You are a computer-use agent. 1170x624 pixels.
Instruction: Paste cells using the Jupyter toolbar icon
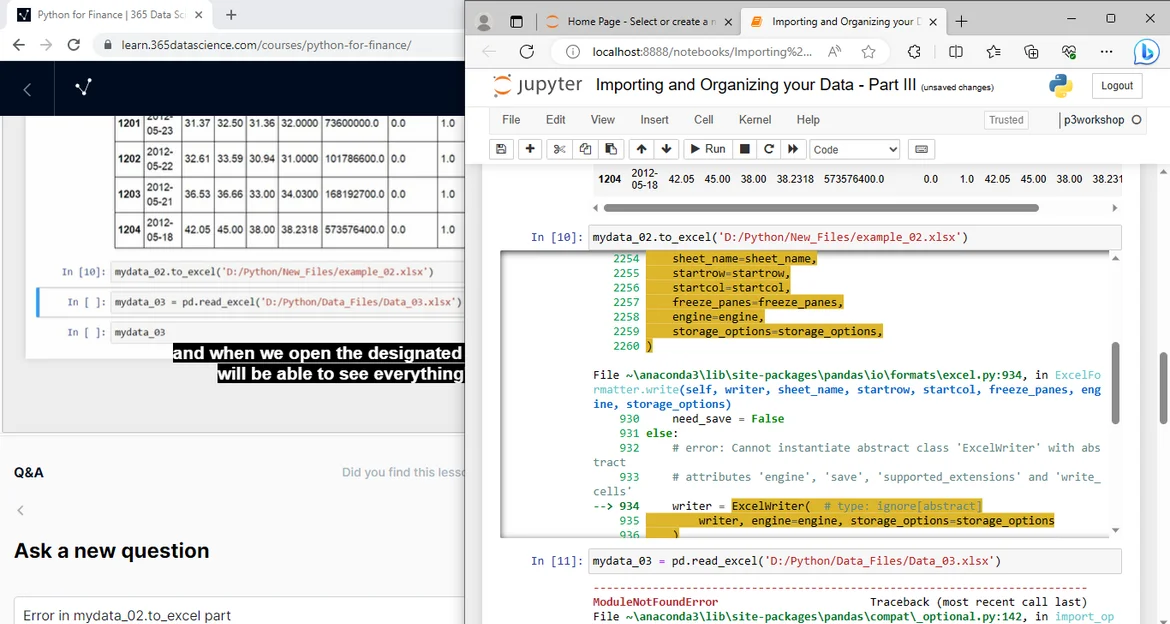610,149
